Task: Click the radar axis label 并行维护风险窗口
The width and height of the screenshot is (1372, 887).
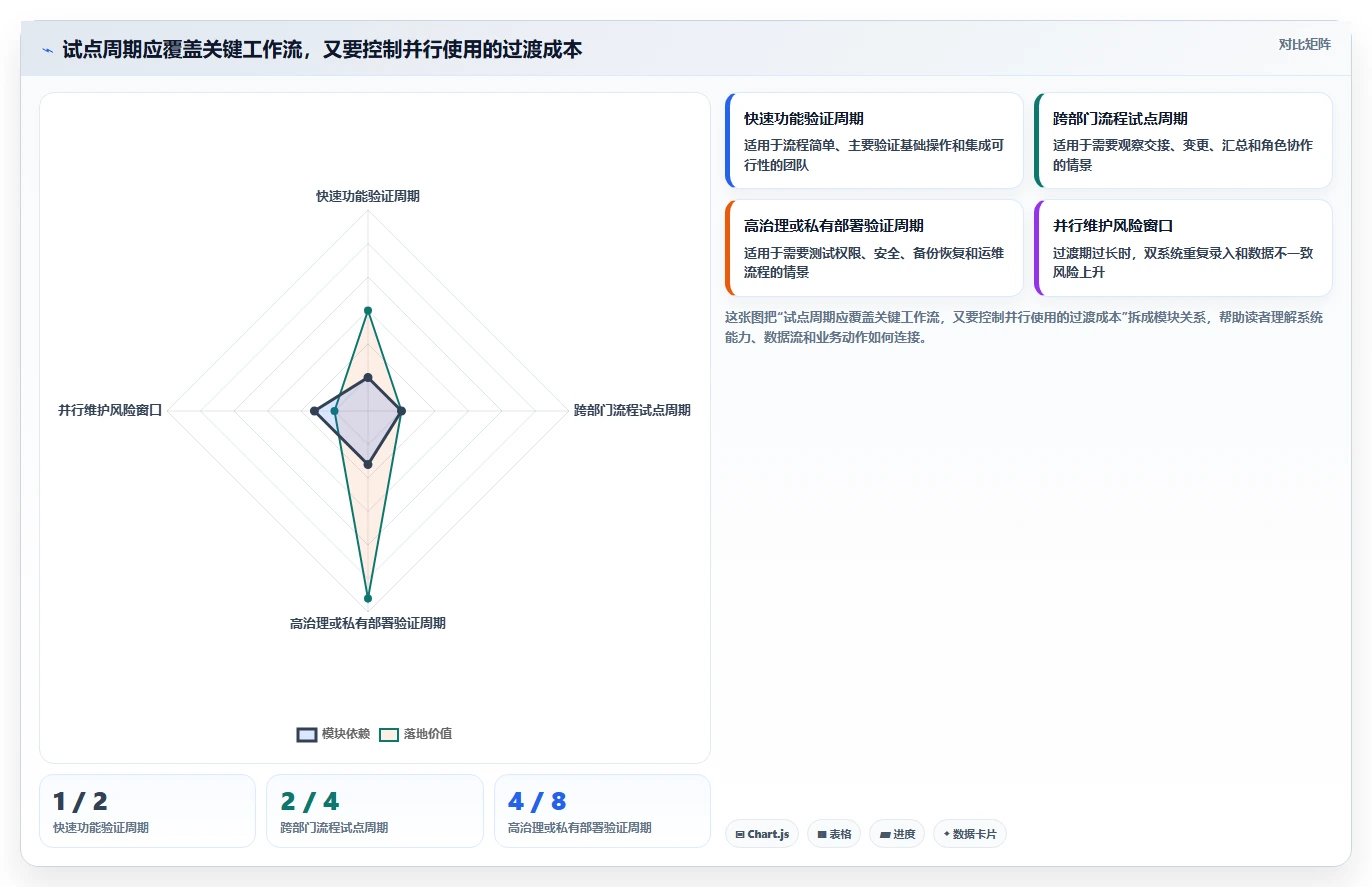Action: (110, 410)
